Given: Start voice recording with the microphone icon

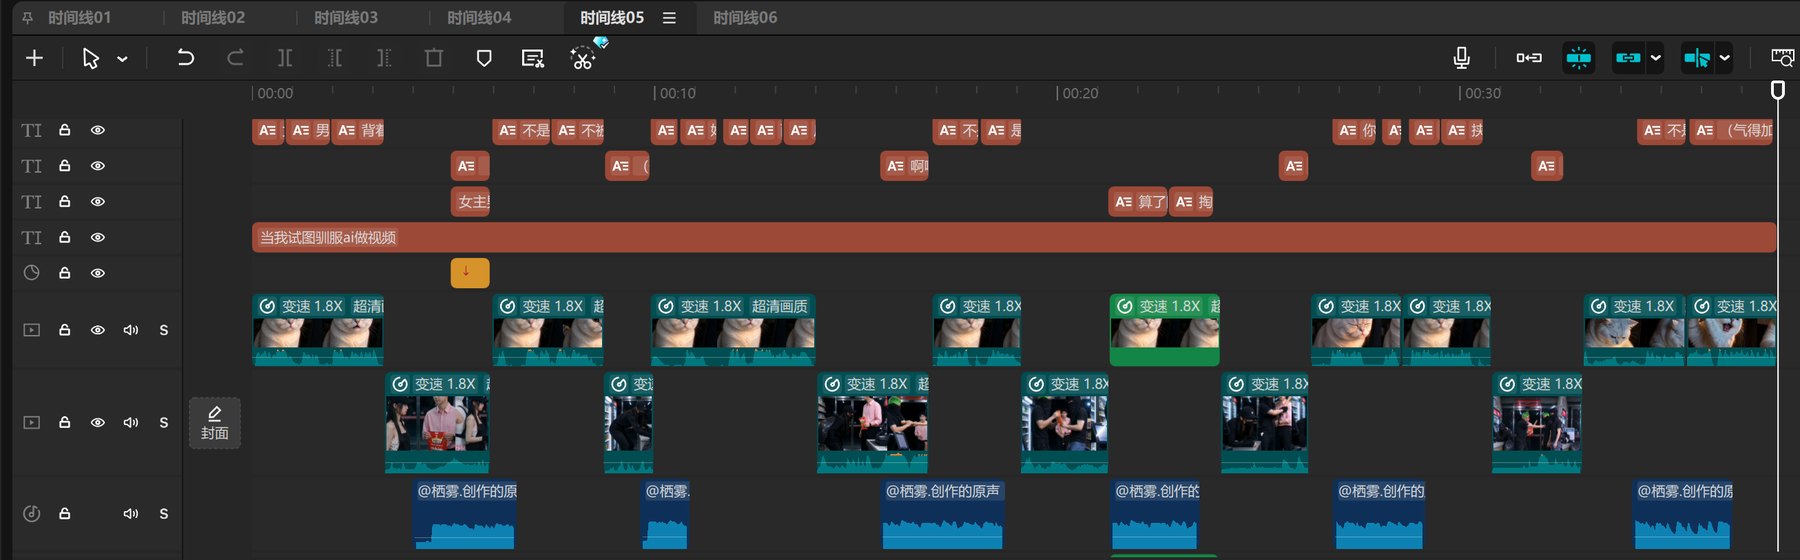Looking at the screenshot, I should (x=1461, y=58).
